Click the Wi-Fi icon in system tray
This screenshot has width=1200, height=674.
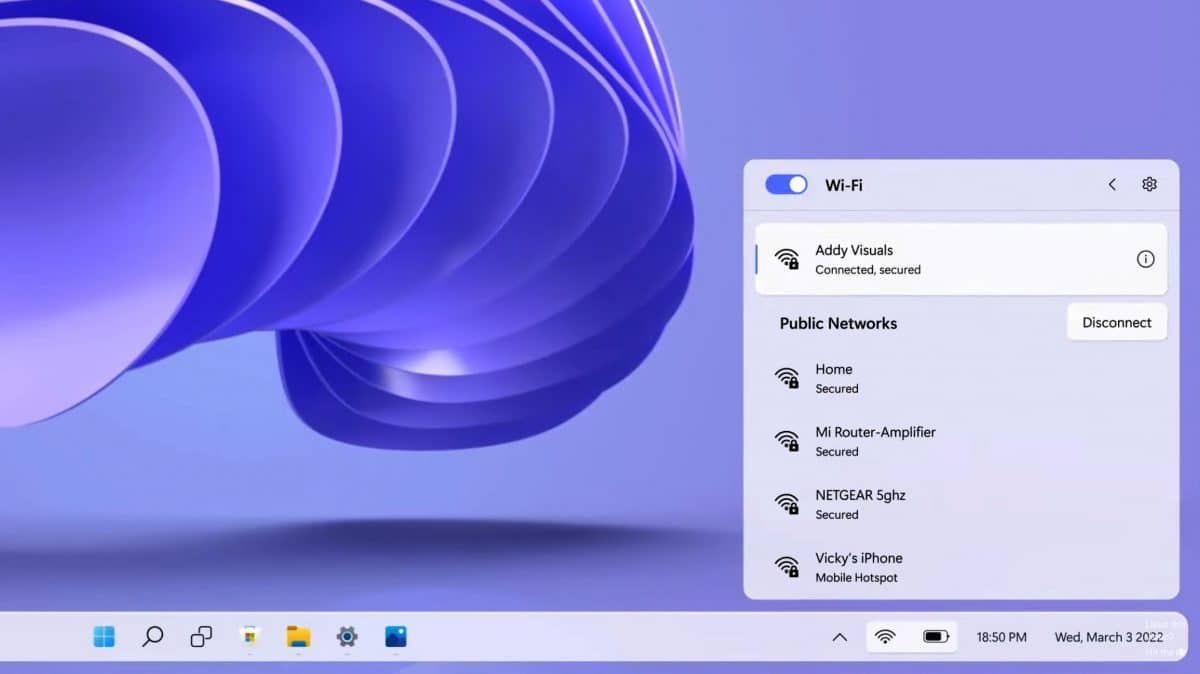coord(888,637)
